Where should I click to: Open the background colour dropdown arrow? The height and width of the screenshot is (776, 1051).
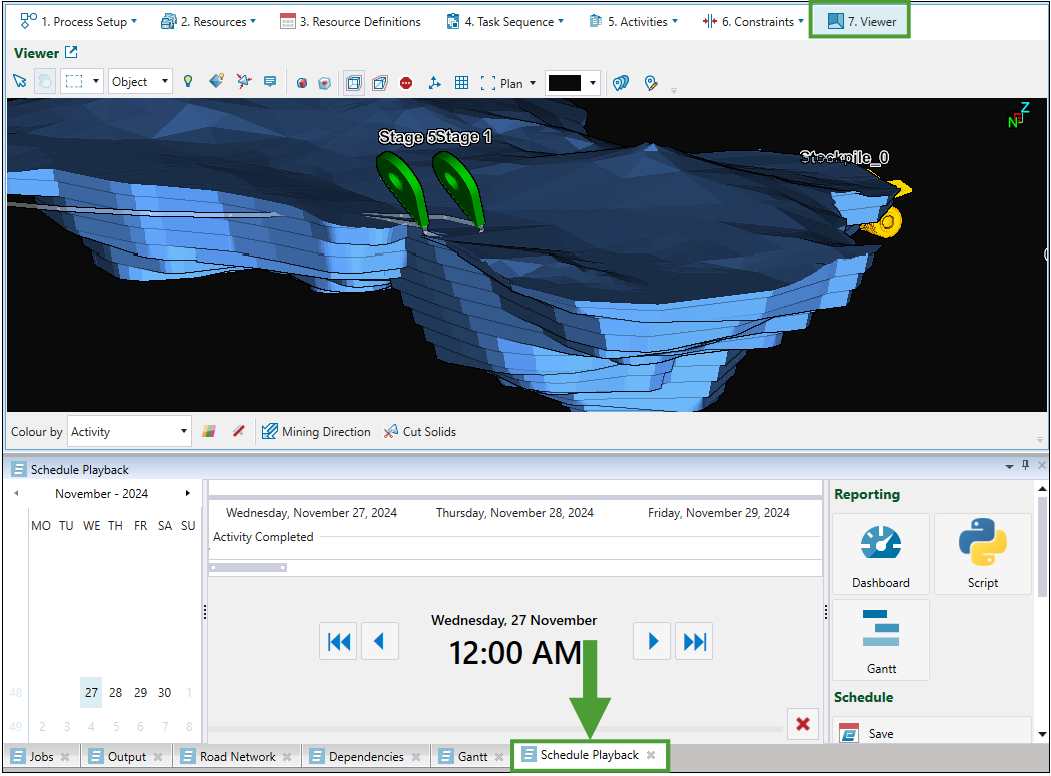pyautogui.click(x=593, y=83)
